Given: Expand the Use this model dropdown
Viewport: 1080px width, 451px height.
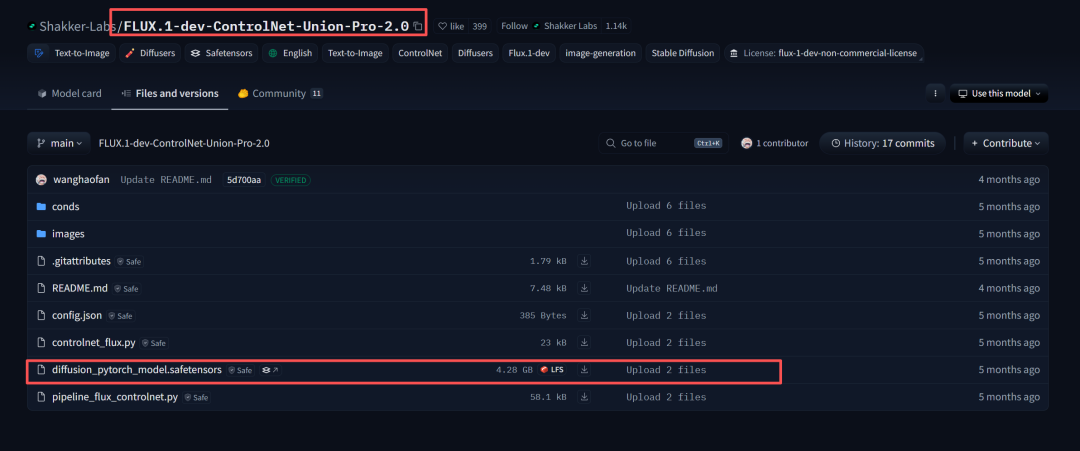Looking at the screenshot, I should click(999, 94).
